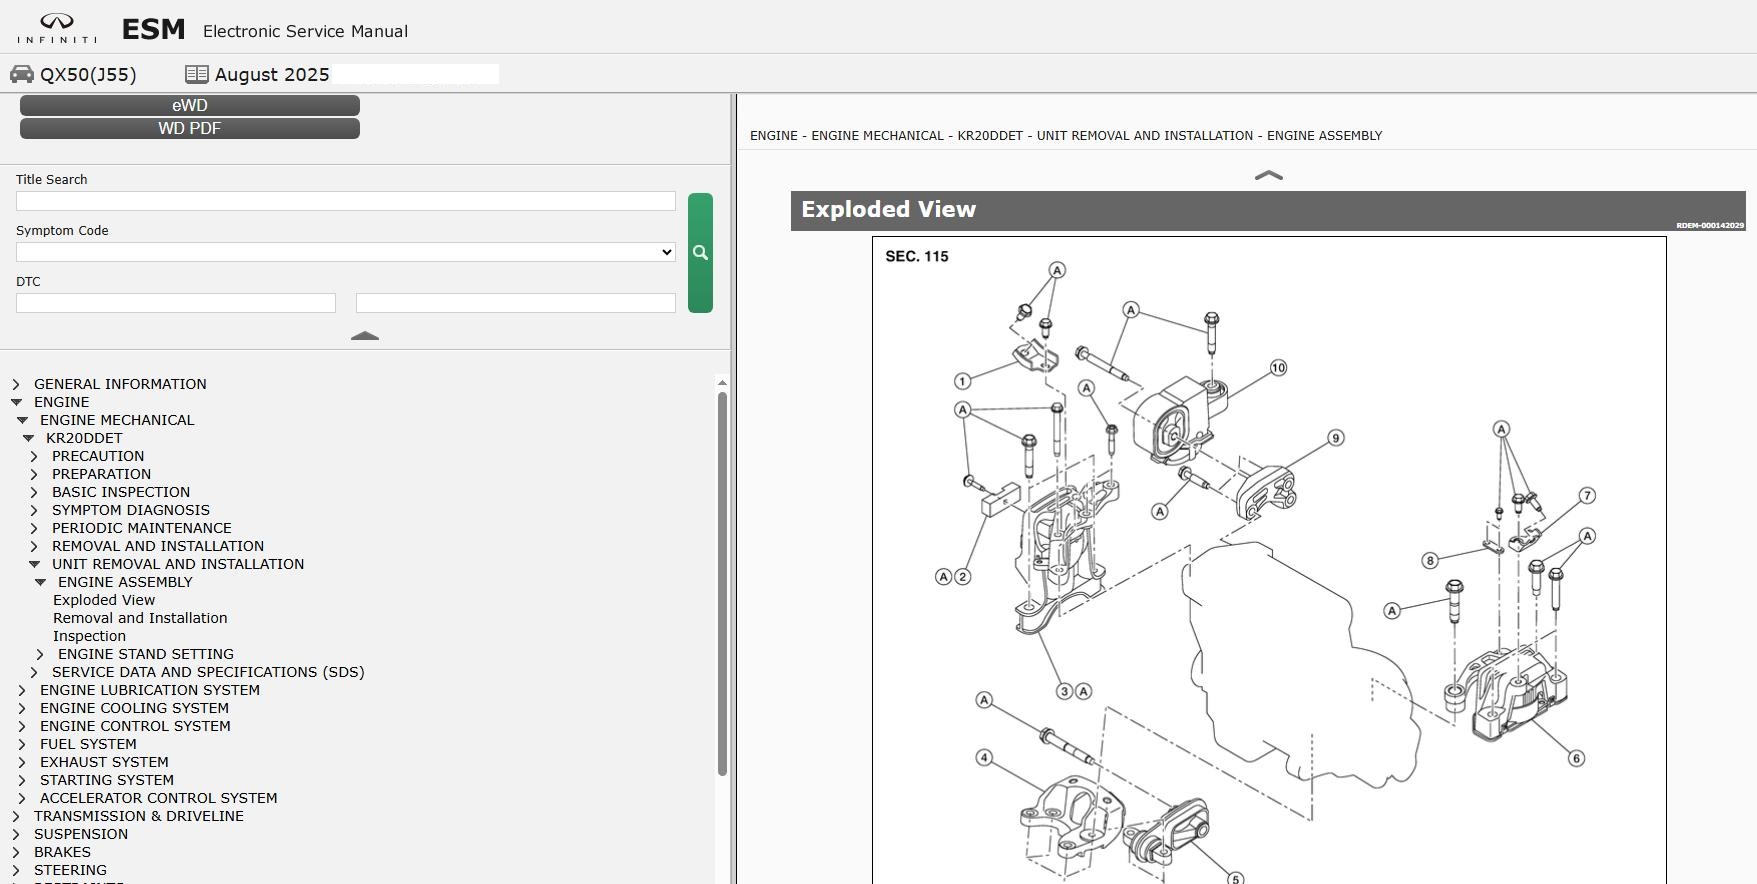Screen dimensions: 1757x884
Task: Expand REMOVAL AND INSTALLATION arrow
Action: click(34, 546)
